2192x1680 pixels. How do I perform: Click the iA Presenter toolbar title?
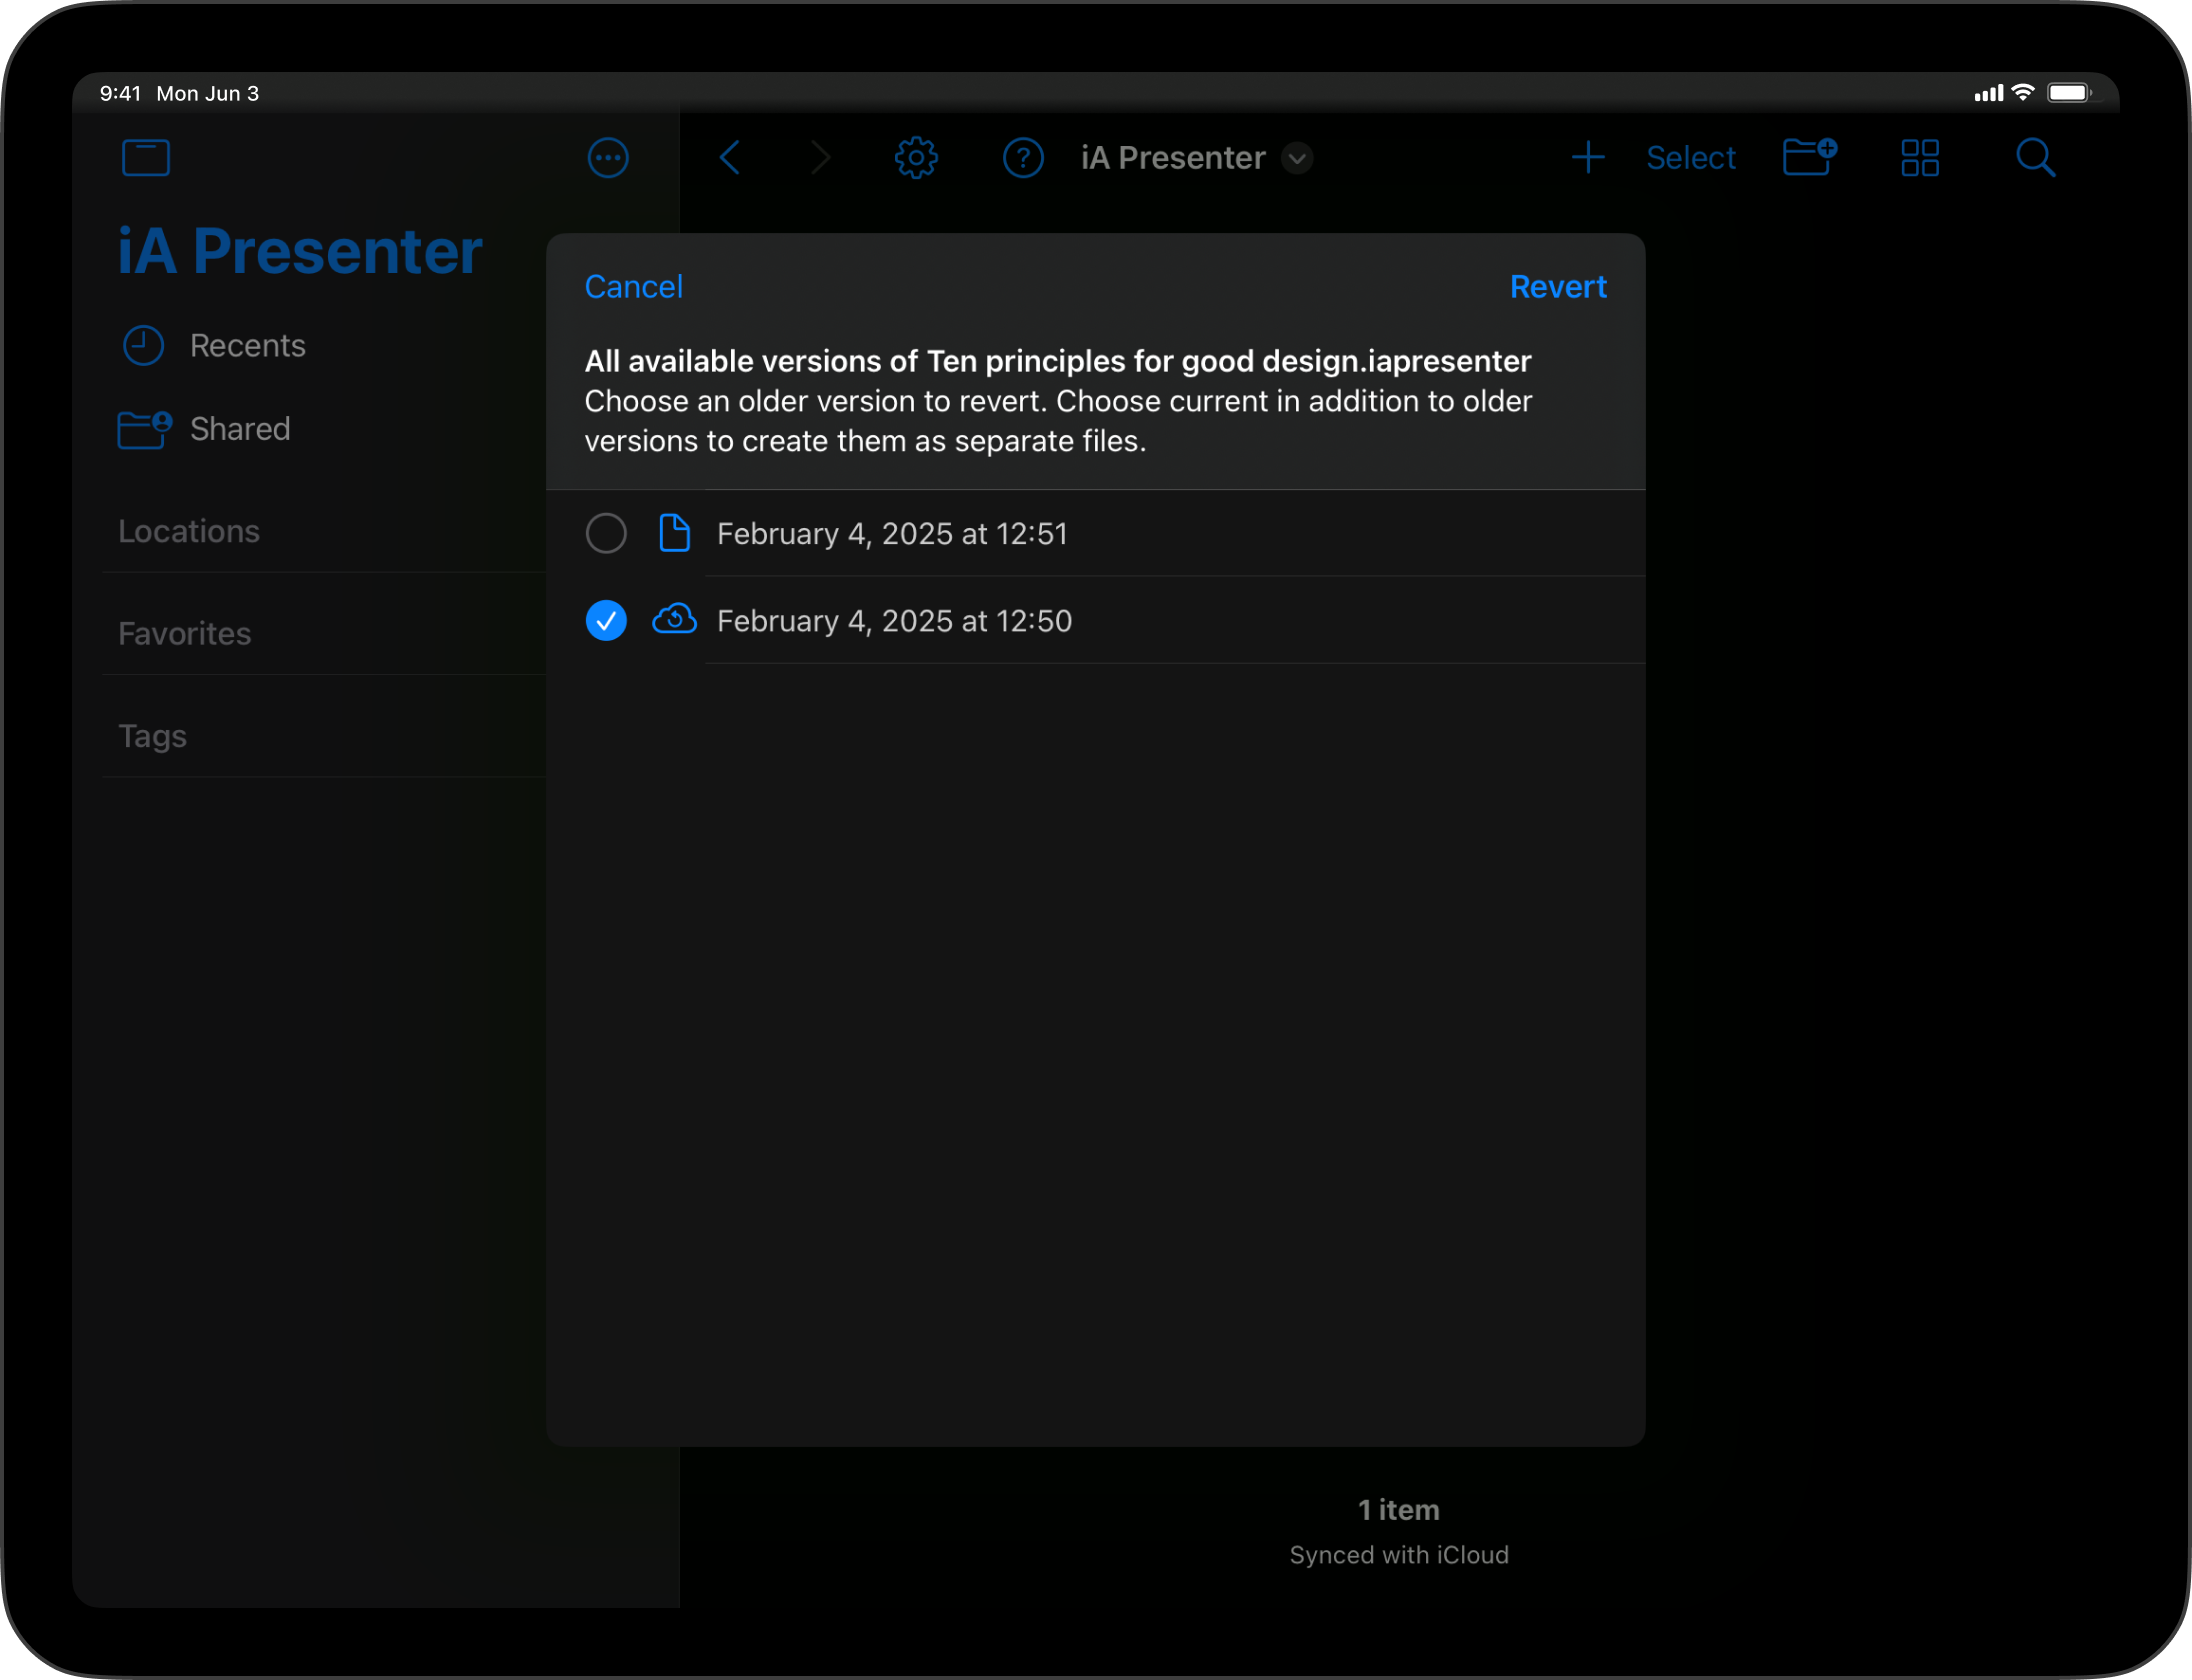click(1173, 158)
